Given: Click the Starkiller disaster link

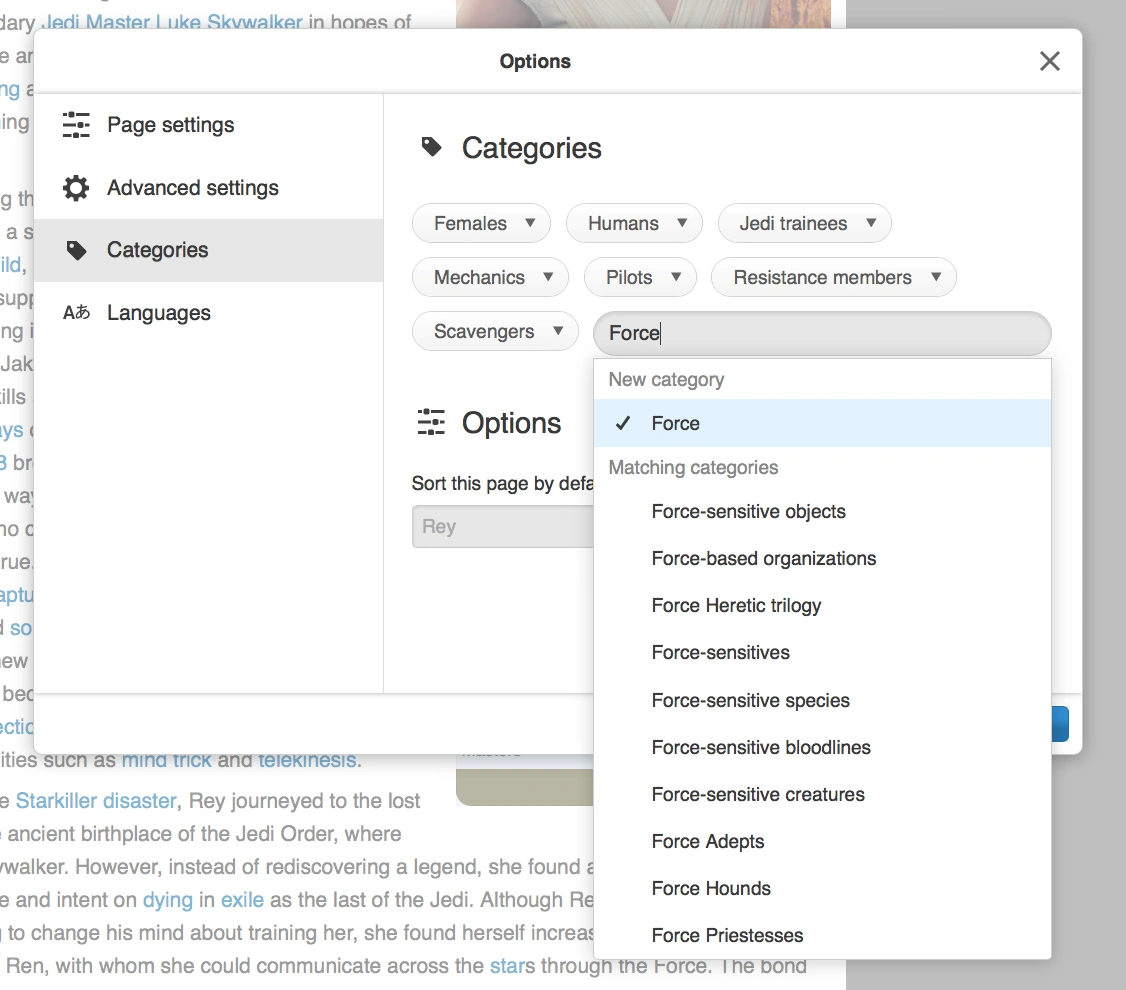Looking at the screenshot, I should [x=96, y=801].
